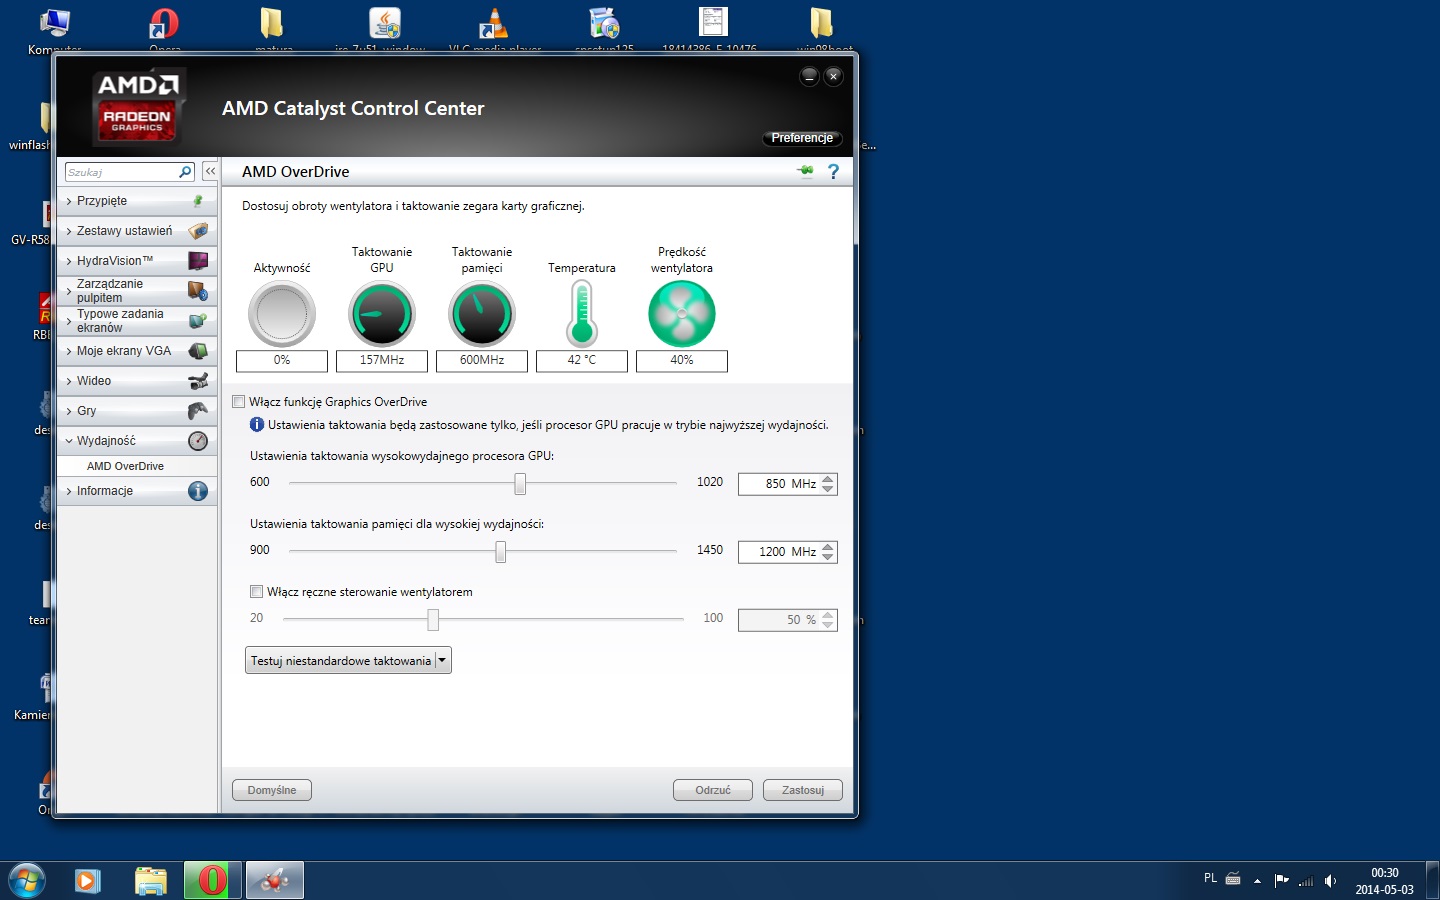Click the Taktowanie GPU clock gauge
This screenshot has height=900, width=1440.
tap(382, 314)
